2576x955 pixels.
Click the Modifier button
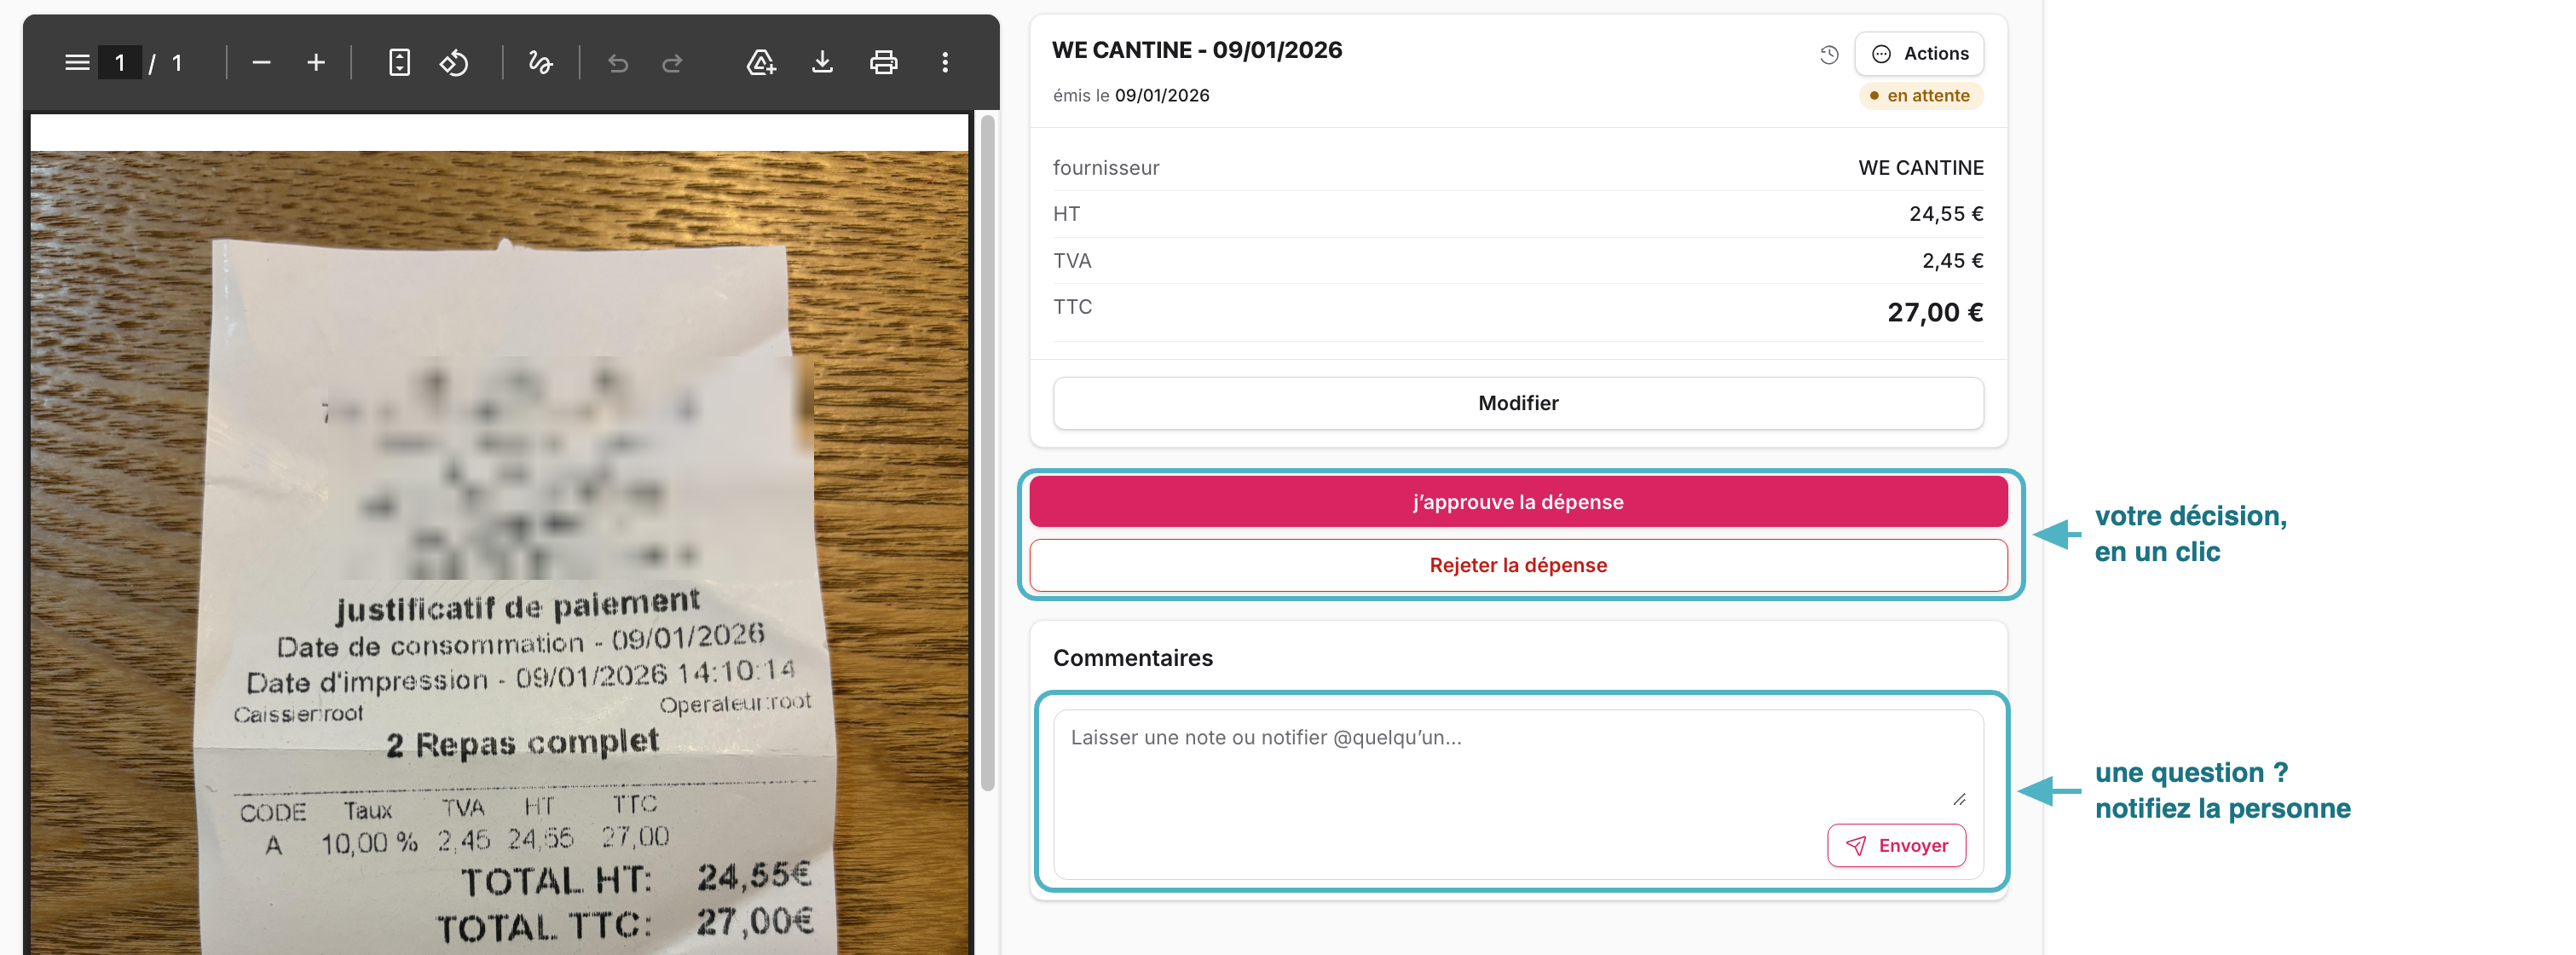[1518, 403]
